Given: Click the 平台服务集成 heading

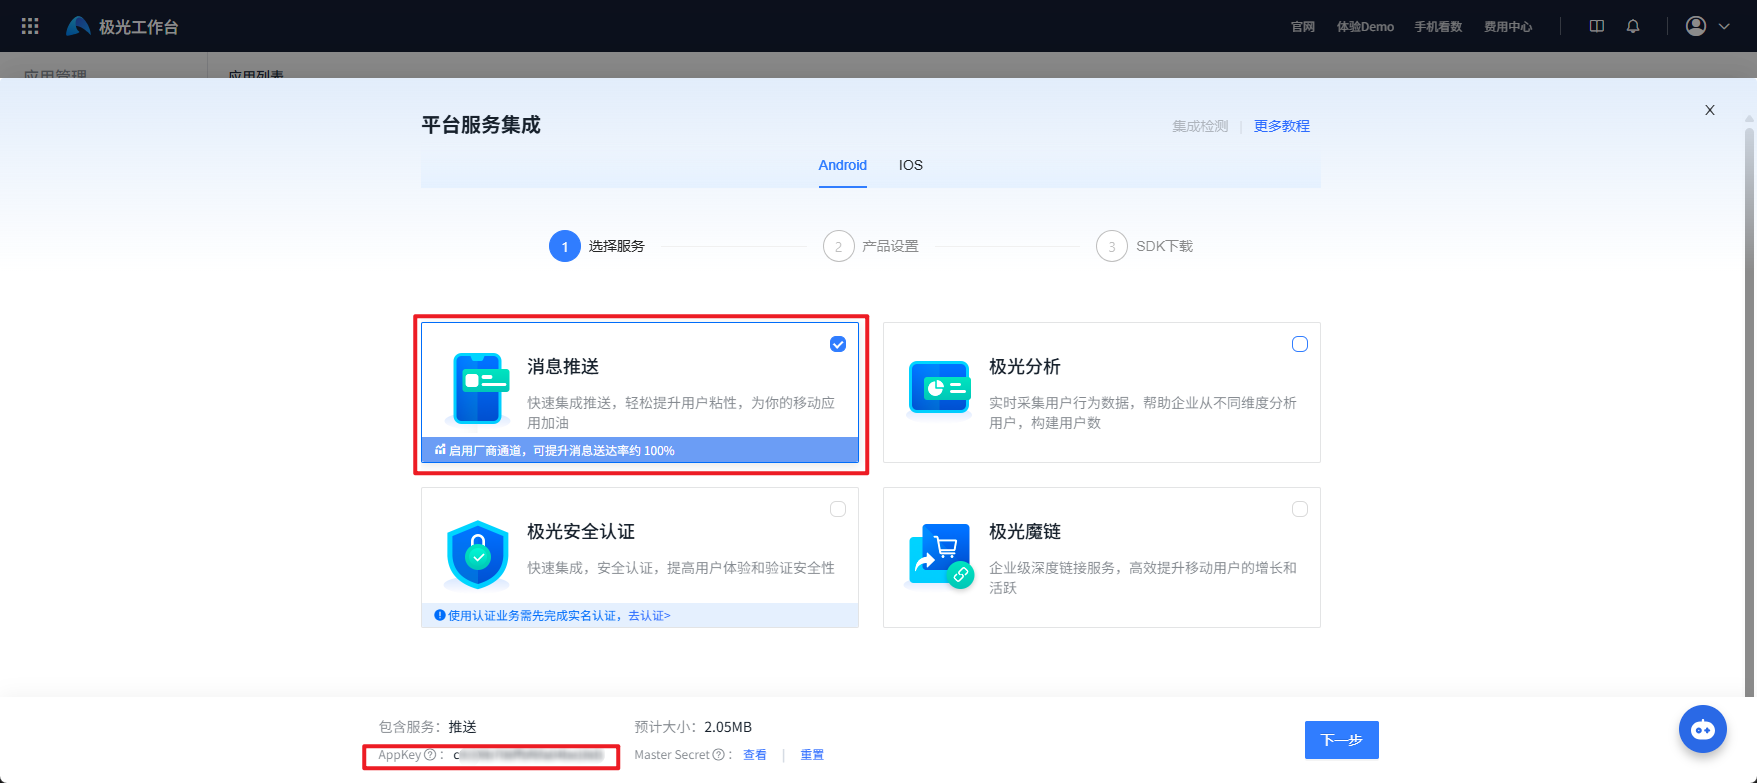Looking at the screenshot, I should pos(481,125).
